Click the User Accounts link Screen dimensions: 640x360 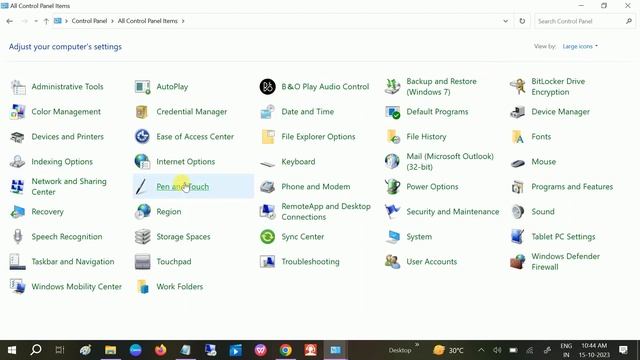431,262
